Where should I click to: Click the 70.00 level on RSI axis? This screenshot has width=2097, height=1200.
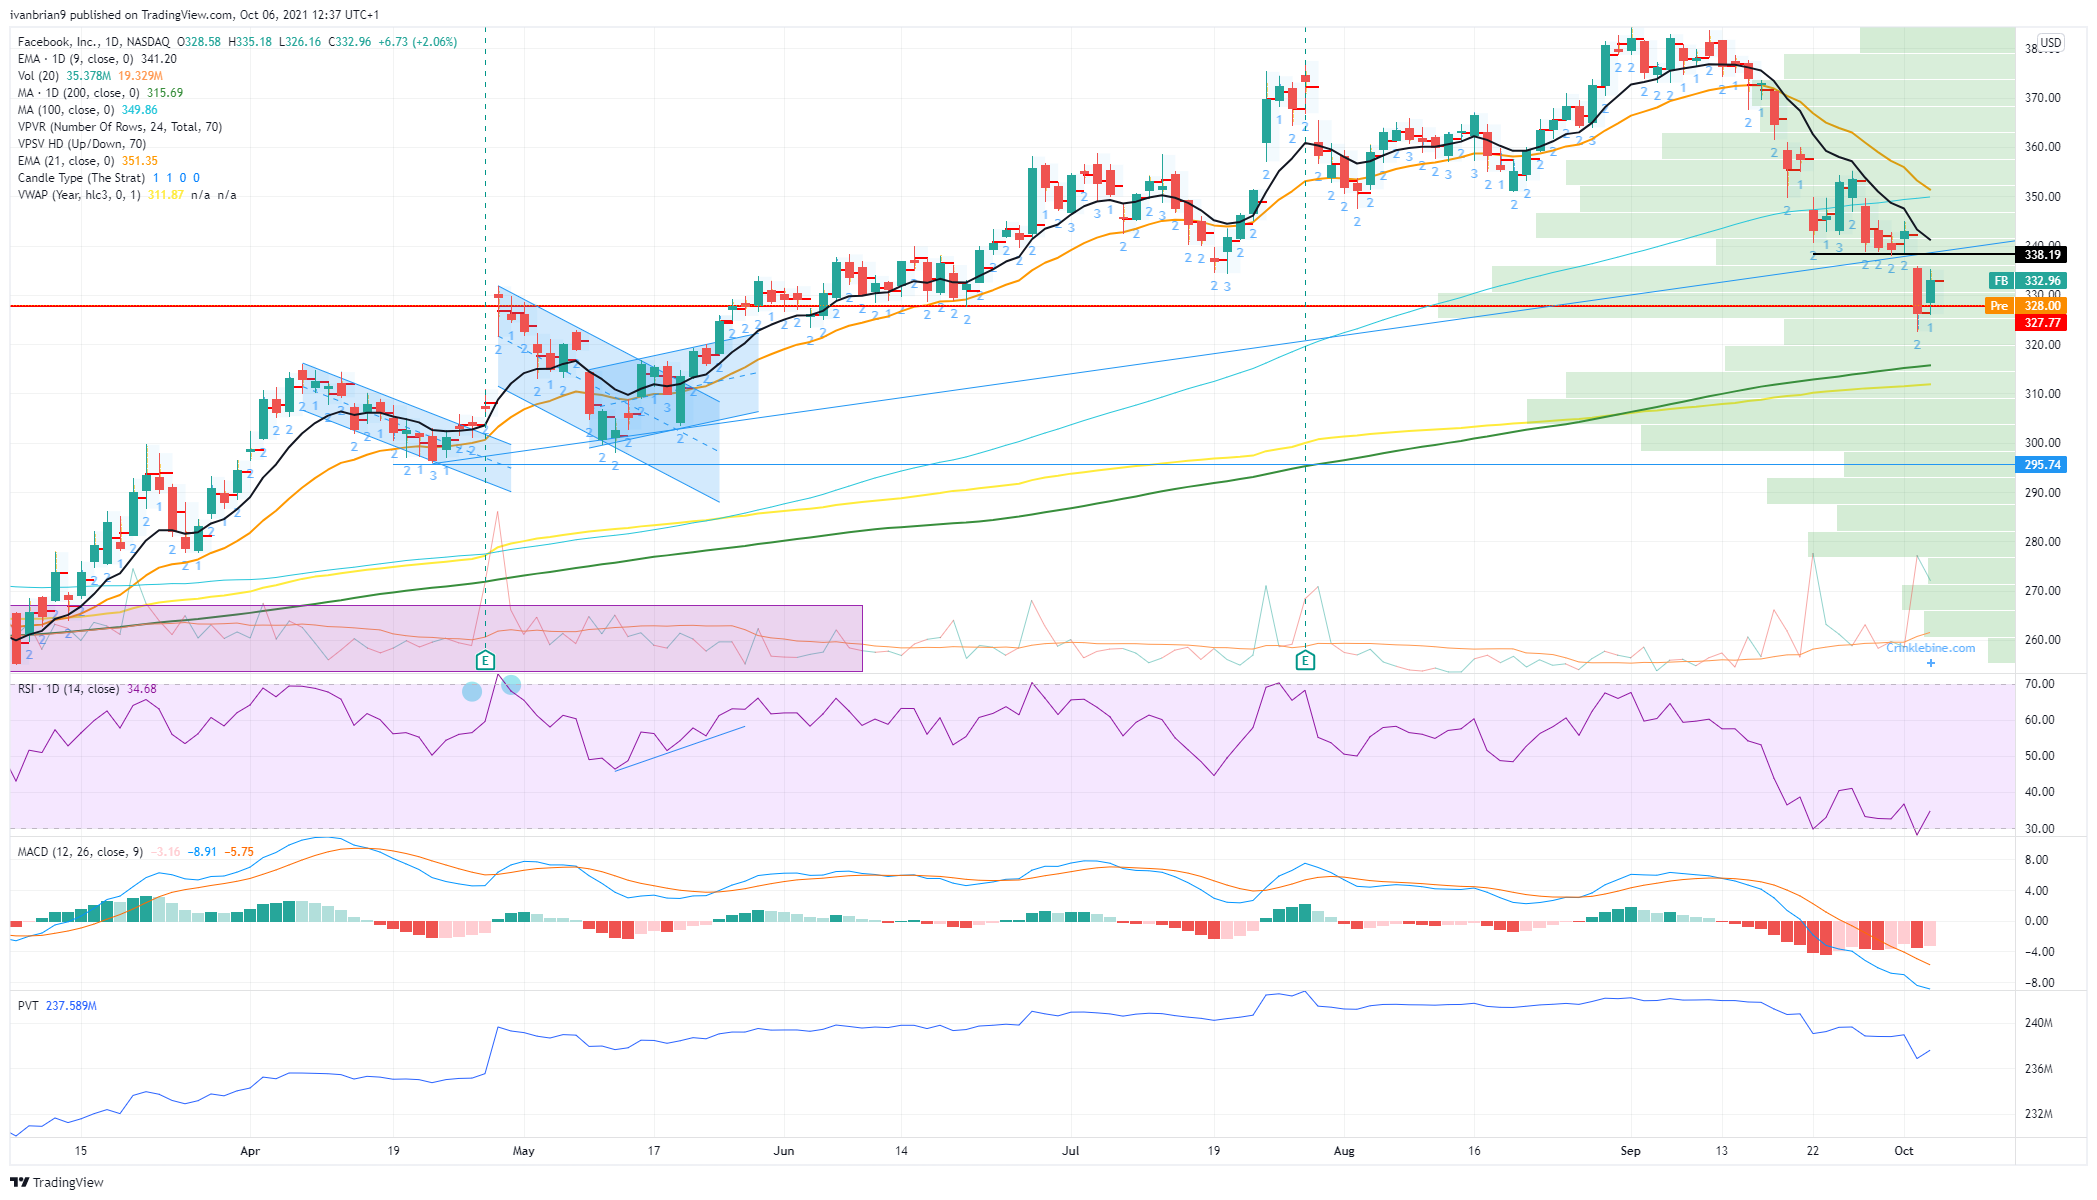coord(2039,684)
